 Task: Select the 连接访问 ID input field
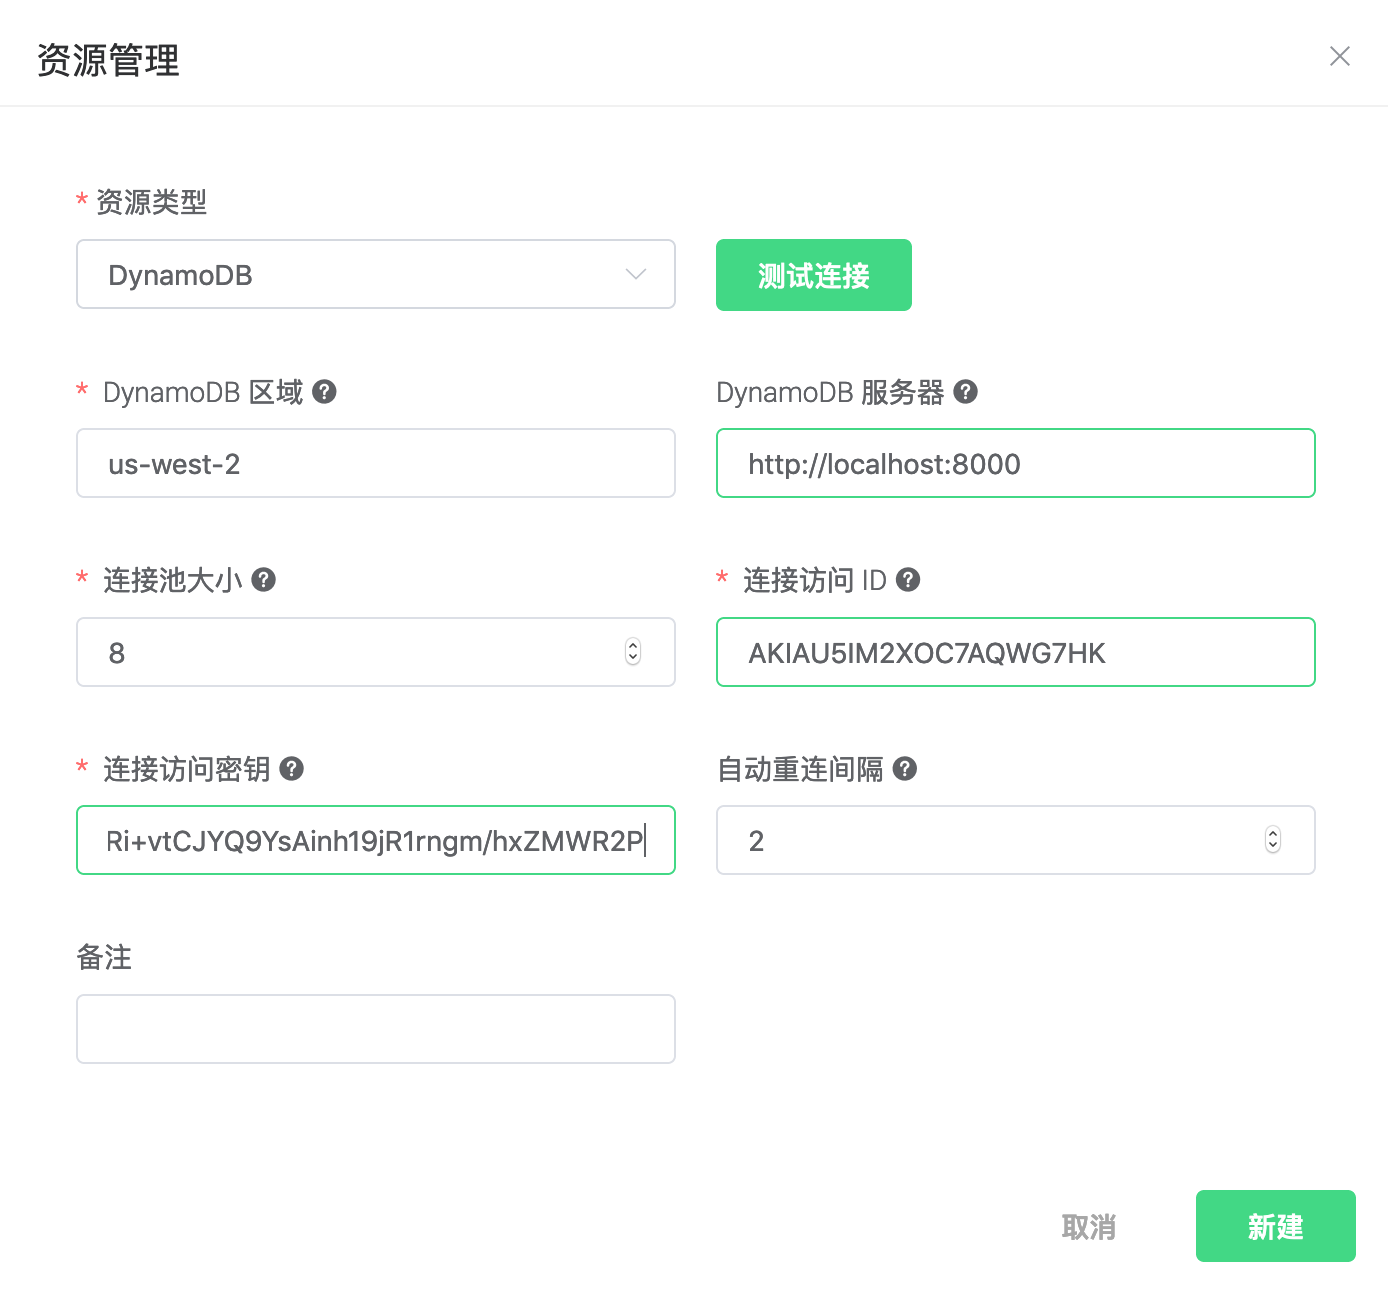click(x=1015, y=653)
